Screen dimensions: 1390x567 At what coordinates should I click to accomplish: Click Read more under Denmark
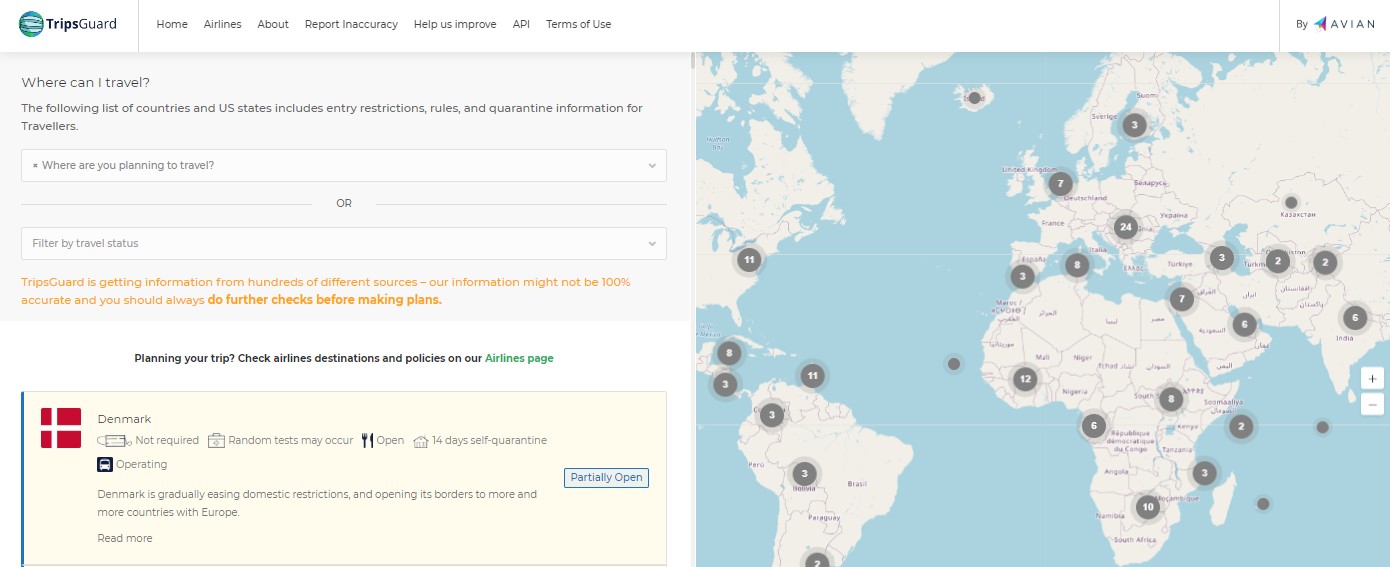coord(125,538)
